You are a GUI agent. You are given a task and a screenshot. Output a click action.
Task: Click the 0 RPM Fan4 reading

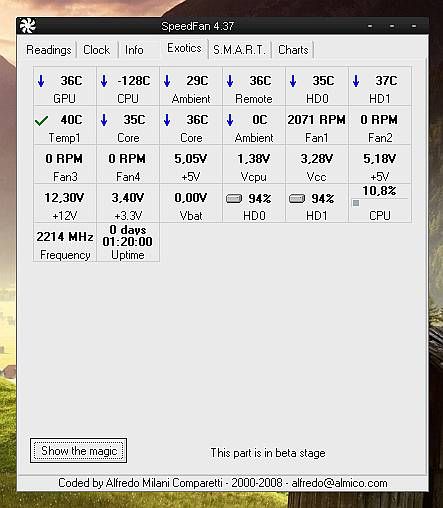(127, 159)
